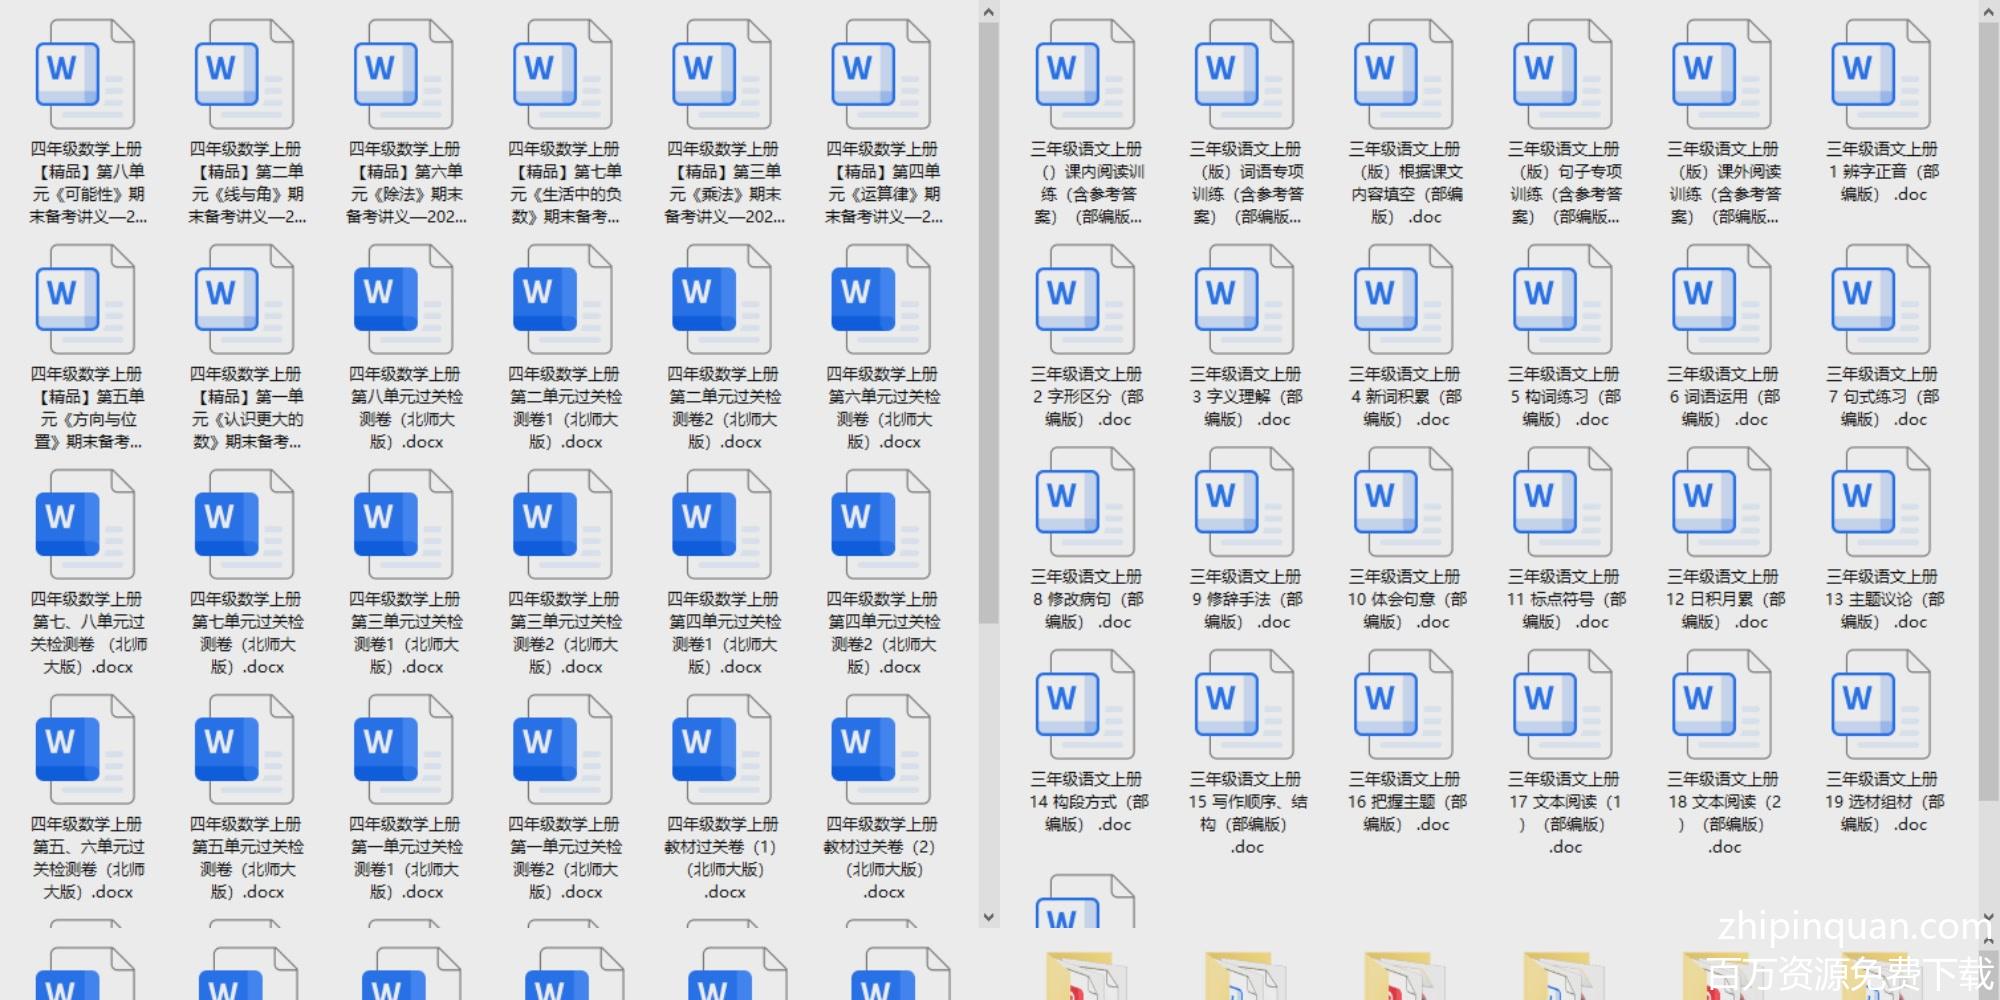
Task: Select the 第七、八单元过关检测卷 docx file
Action: [x=85, y=526]
